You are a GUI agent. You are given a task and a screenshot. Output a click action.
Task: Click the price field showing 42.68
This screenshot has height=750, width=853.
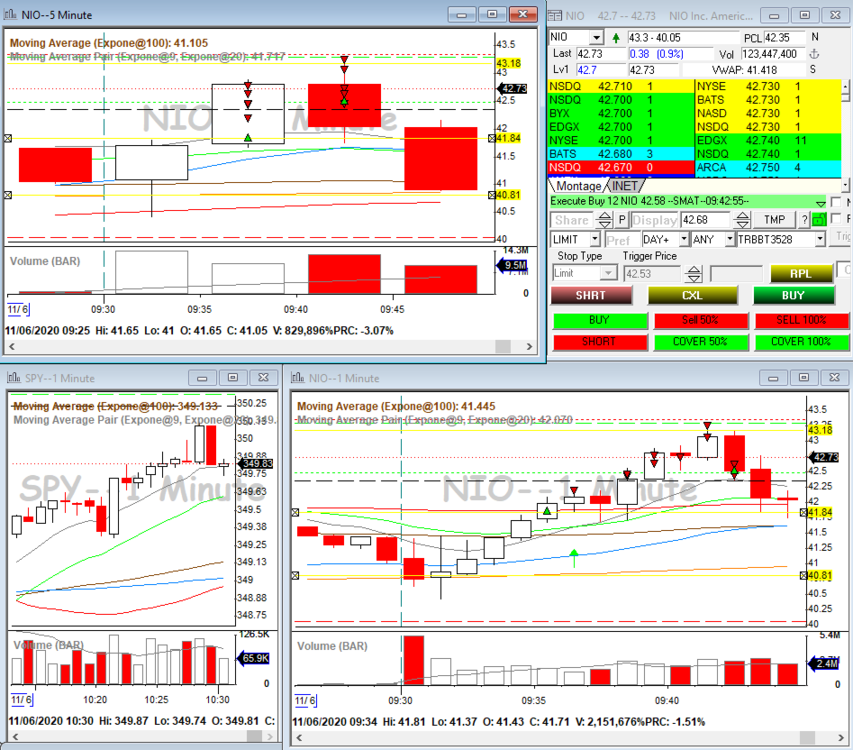tap(706, 220)
